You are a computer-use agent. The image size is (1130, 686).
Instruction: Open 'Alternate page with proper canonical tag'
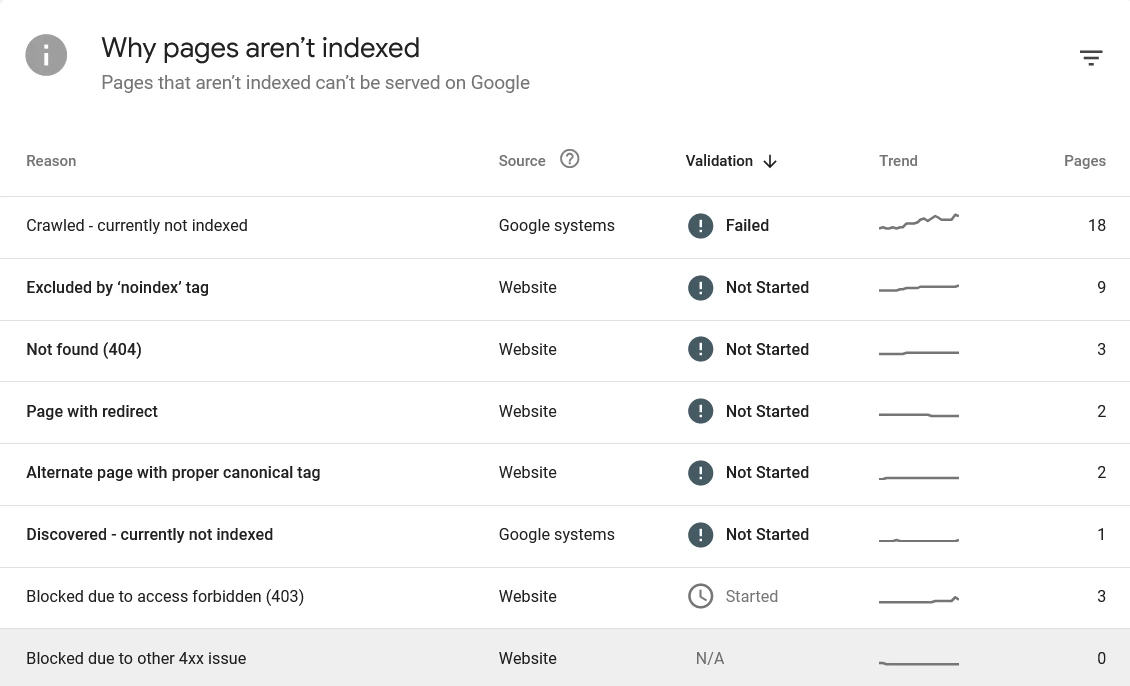tap(173, 473)
